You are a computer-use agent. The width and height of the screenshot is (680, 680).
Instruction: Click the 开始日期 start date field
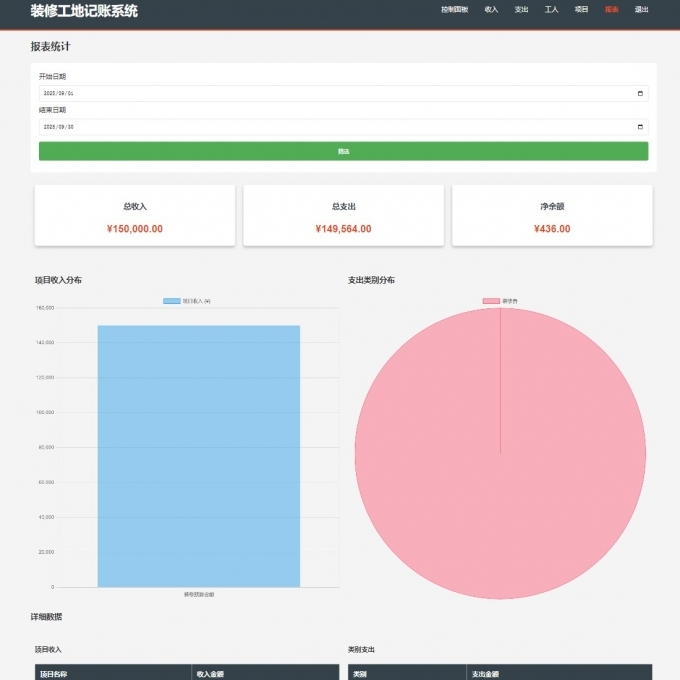coord(330,94)
